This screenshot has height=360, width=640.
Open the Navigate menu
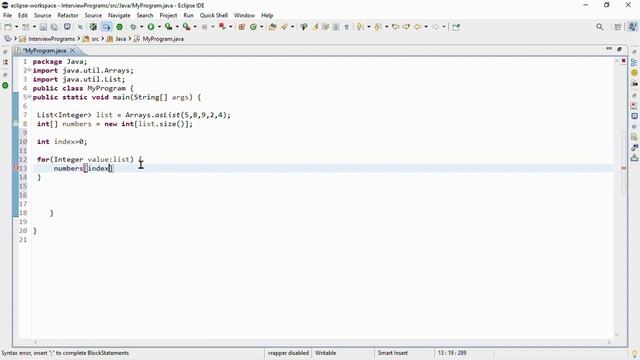[x=119, y=15]
